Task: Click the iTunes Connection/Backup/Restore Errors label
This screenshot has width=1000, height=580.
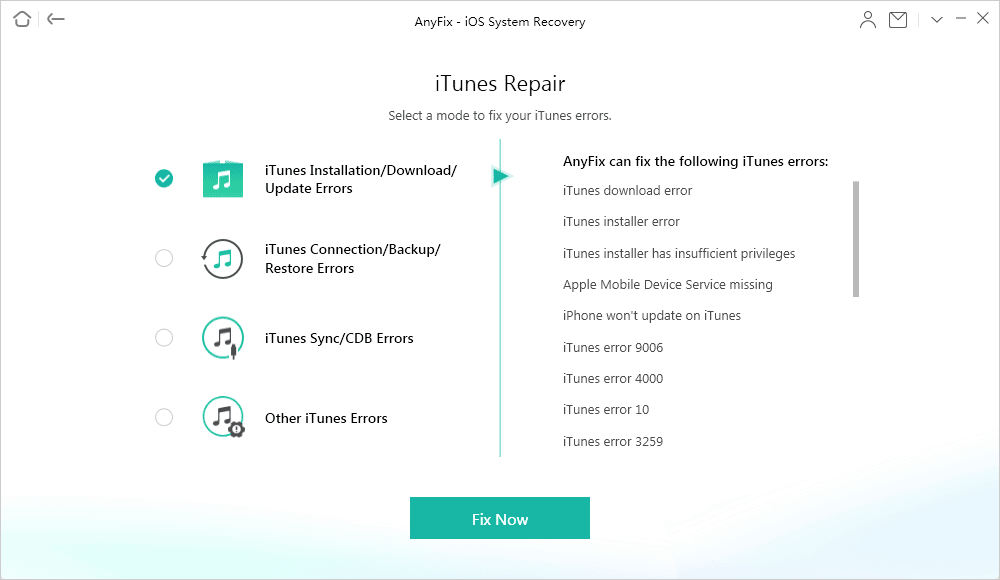Action: (x=352, y=258)
